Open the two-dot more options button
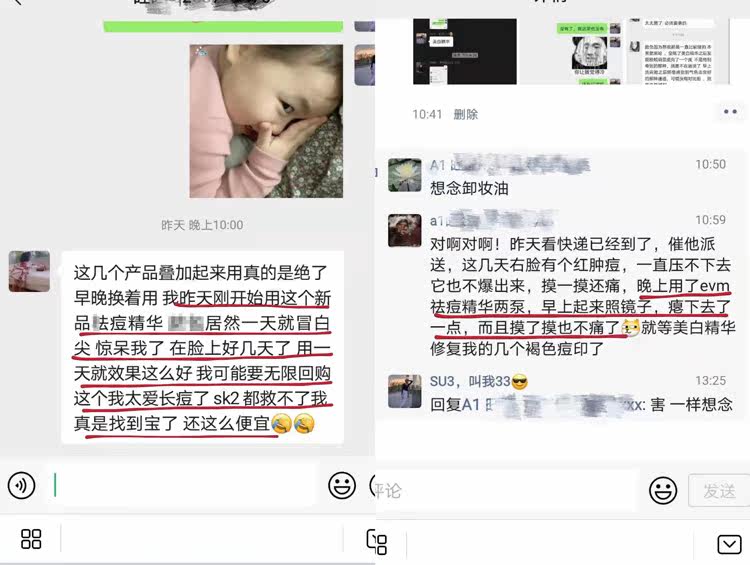Image resolution: width=750 pixels, height=565 pixels. coord(730,112)
